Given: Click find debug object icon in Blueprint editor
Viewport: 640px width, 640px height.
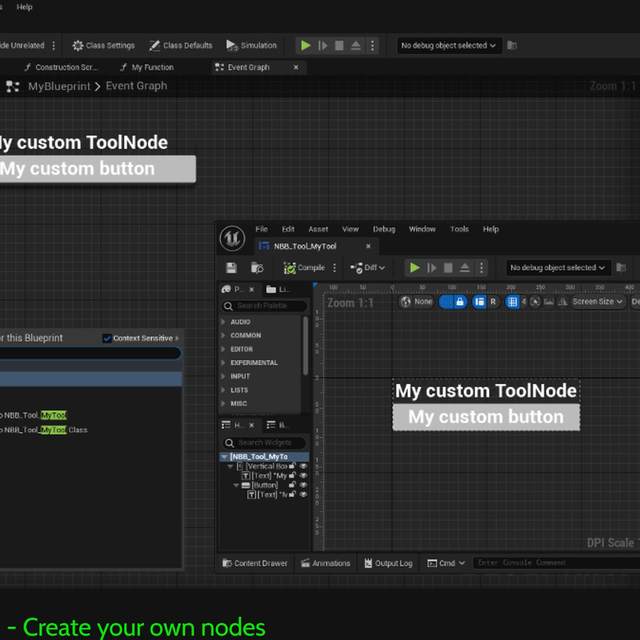Looking at the screenshot, I should [512, 45].
